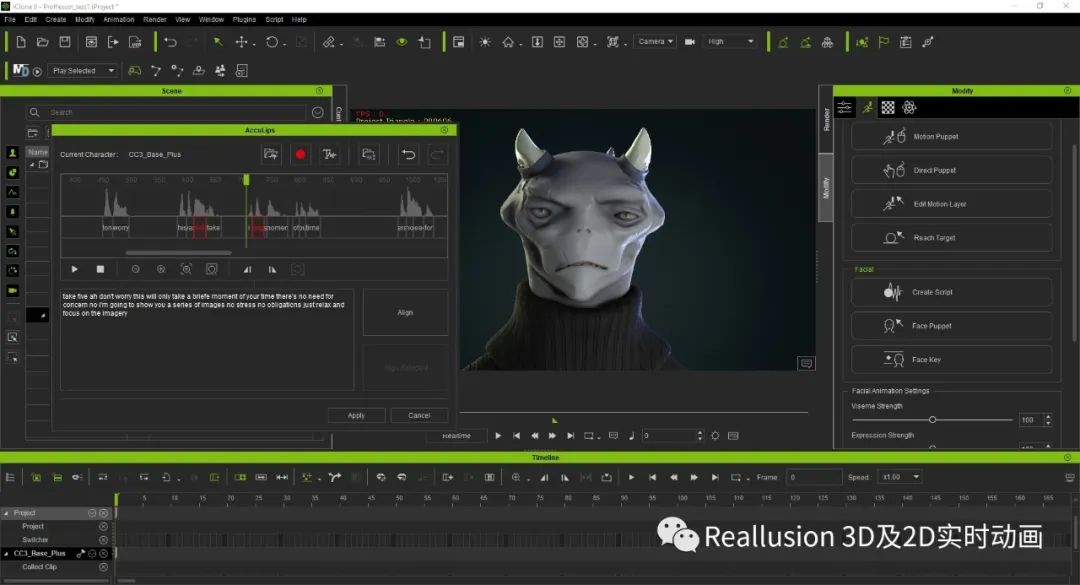The width and height of the screenshot is (1080, 585).
Task: Undo the last edit inside the AccuLips panel
Action: click(x=408, y=154)
